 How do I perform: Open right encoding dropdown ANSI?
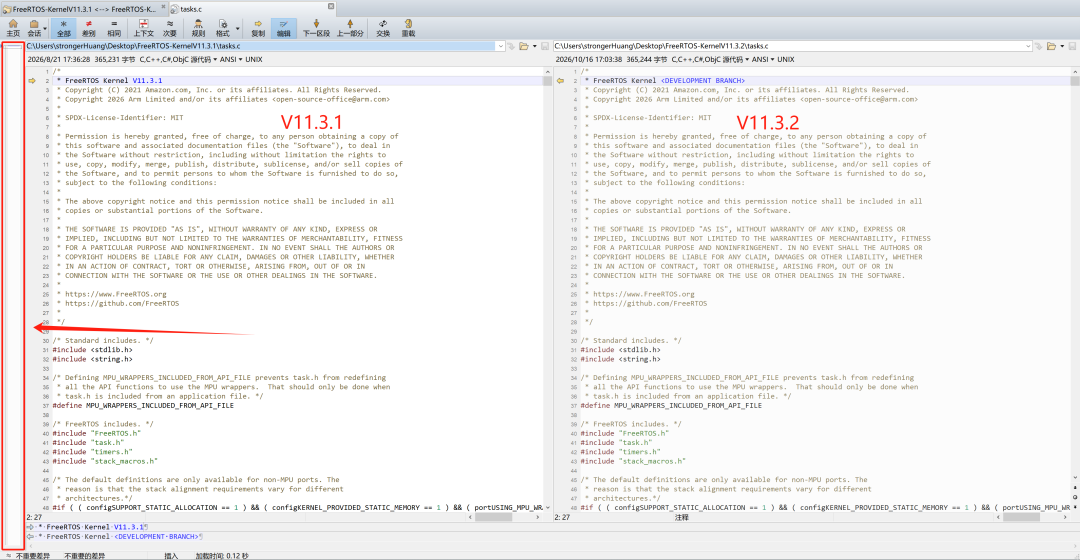[762, 59]
